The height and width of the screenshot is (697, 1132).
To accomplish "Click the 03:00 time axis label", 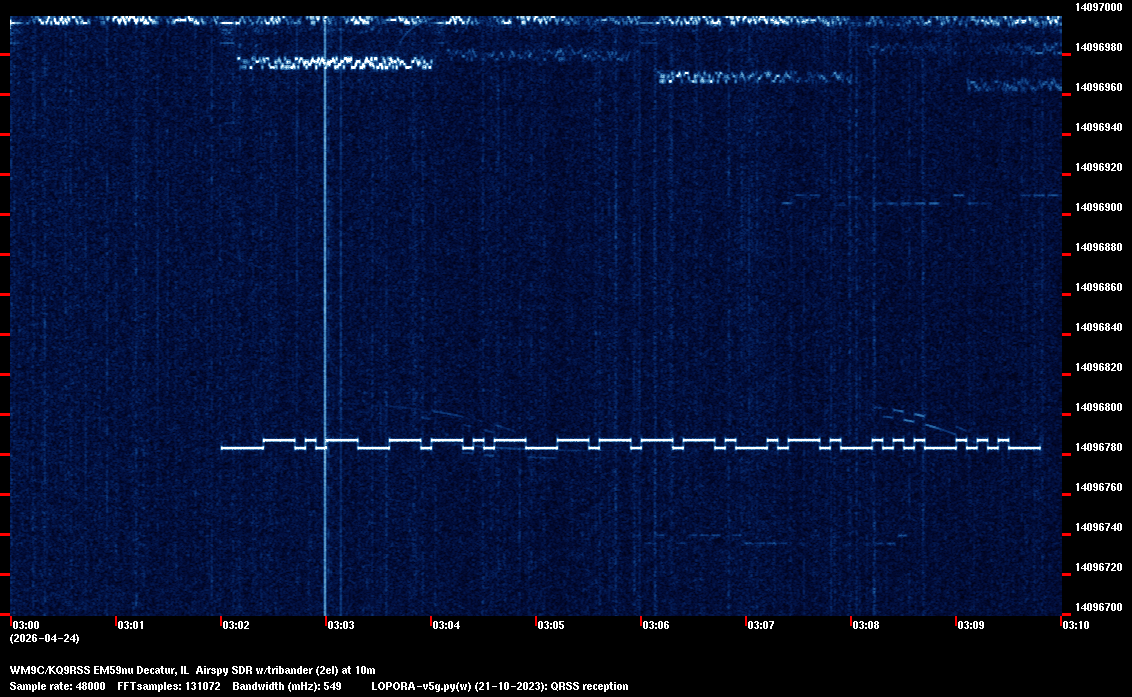I will point(26,626).
